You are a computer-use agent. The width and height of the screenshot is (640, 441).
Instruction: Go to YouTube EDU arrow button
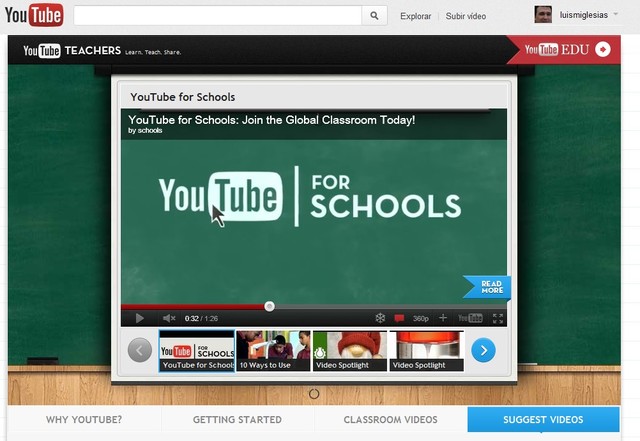coord(602,49)
